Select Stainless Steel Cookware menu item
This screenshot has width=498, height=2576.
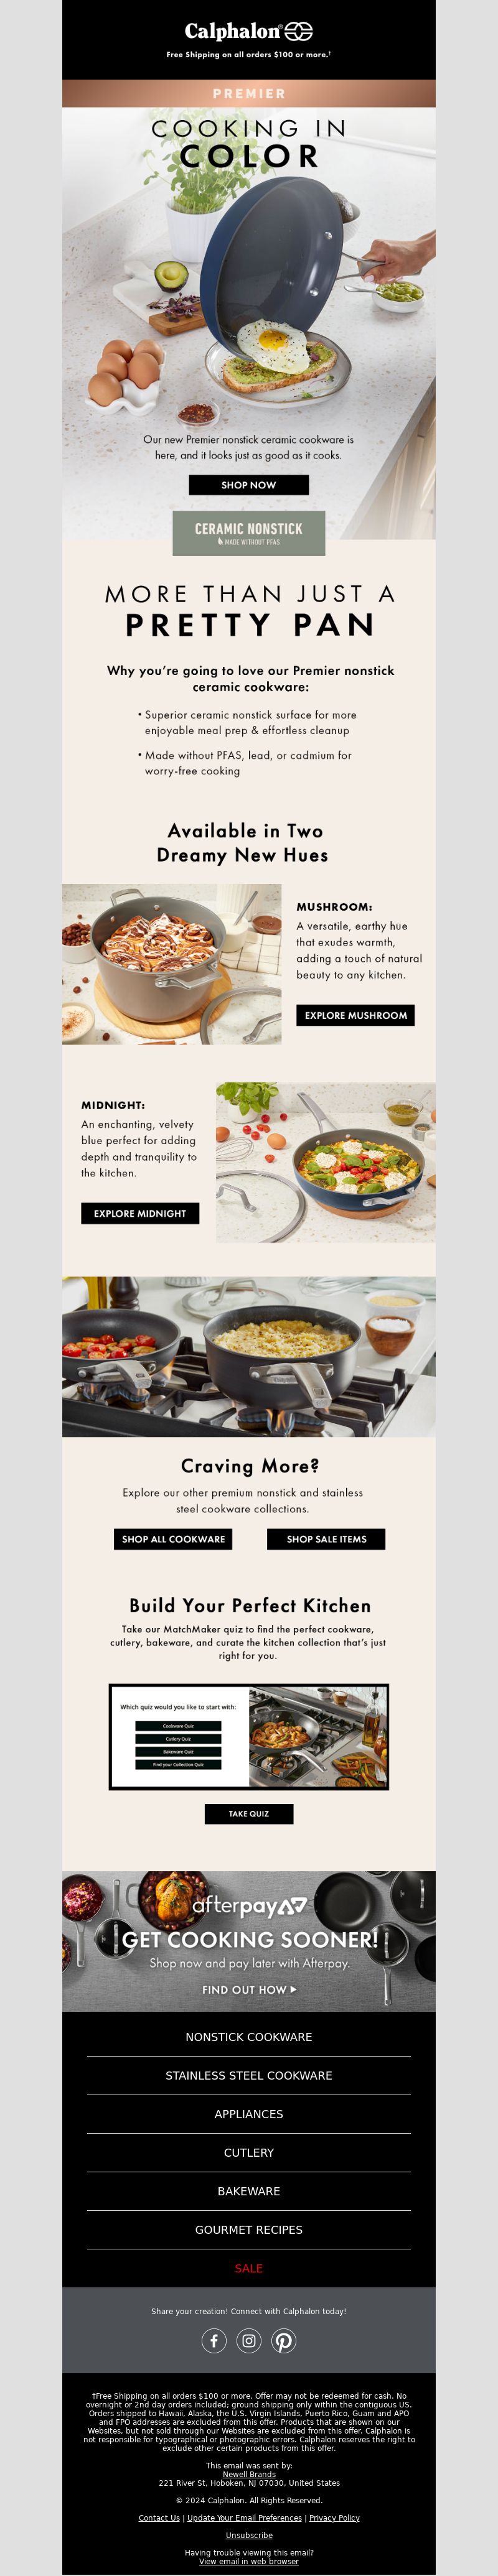249,2076
